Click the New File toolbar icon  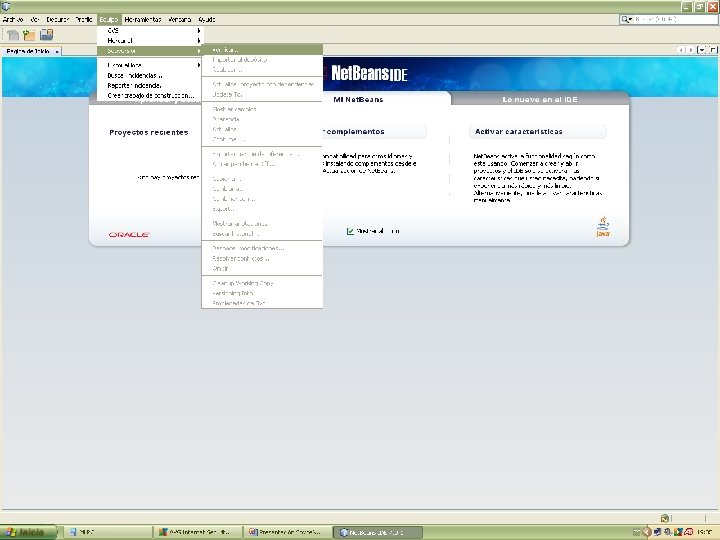click(x=13, y=34)
